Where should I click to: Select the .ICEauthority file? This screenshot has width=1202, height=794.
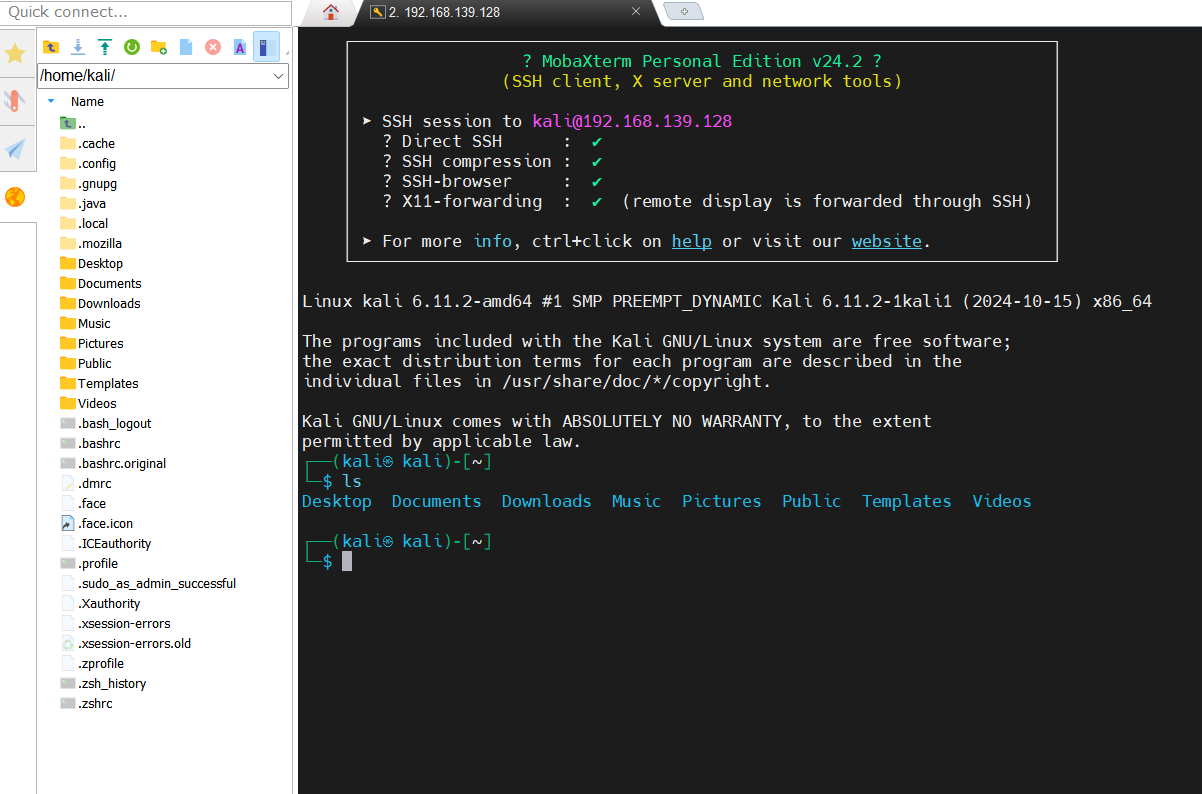point(105,544)
